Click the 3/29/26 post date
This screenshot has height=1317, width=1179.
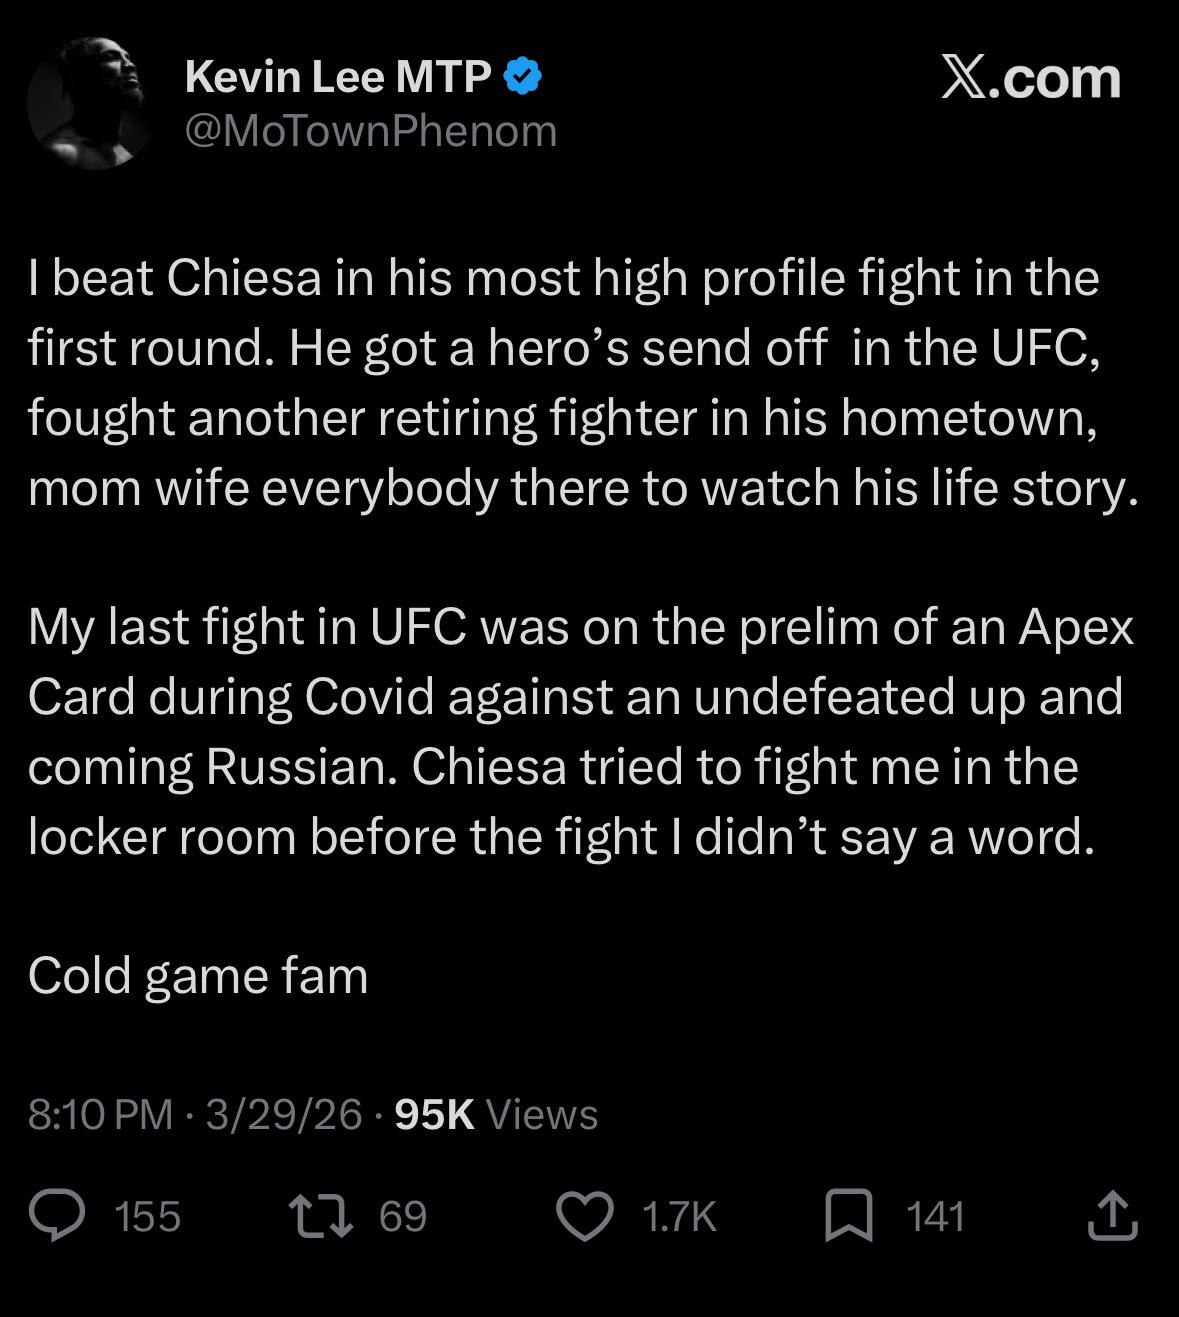click(283, 1114)
